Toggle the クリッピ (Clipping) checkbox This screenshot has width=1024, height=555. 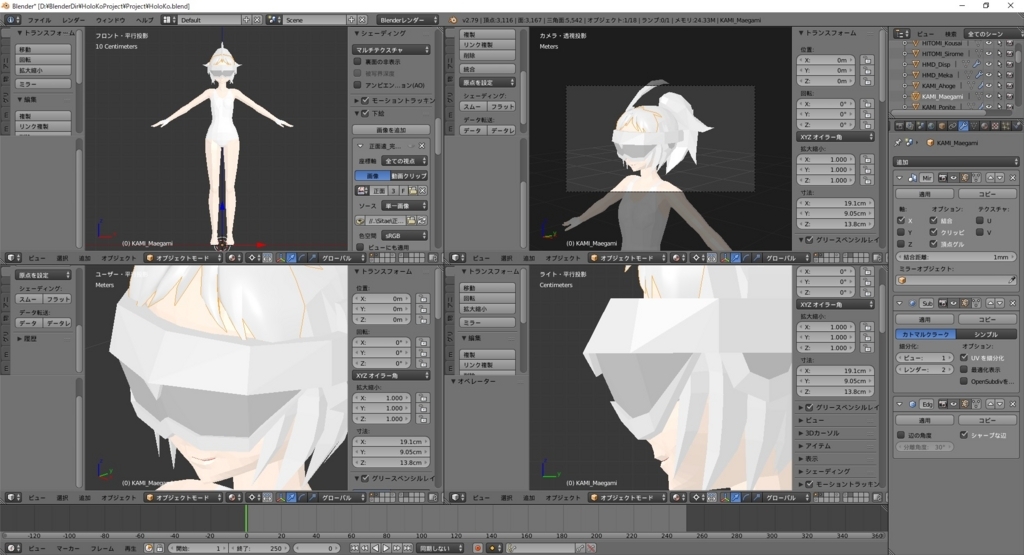(x=933, y=232)
